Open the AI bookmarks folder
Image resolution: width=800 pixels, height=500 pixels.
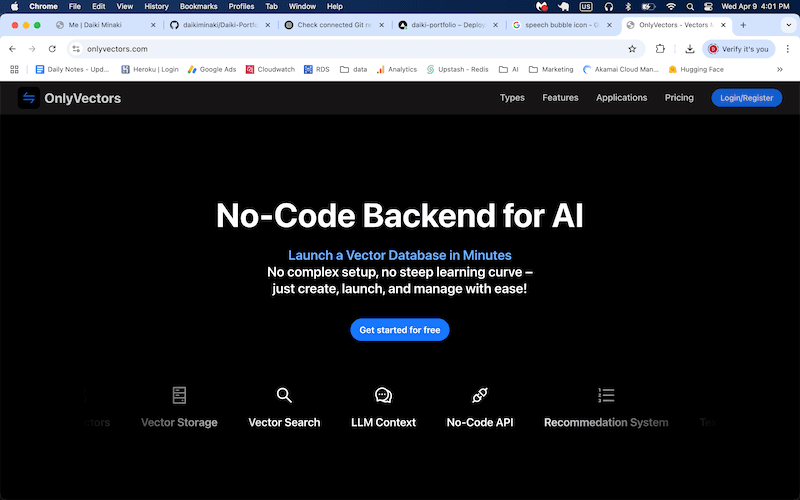509,69
